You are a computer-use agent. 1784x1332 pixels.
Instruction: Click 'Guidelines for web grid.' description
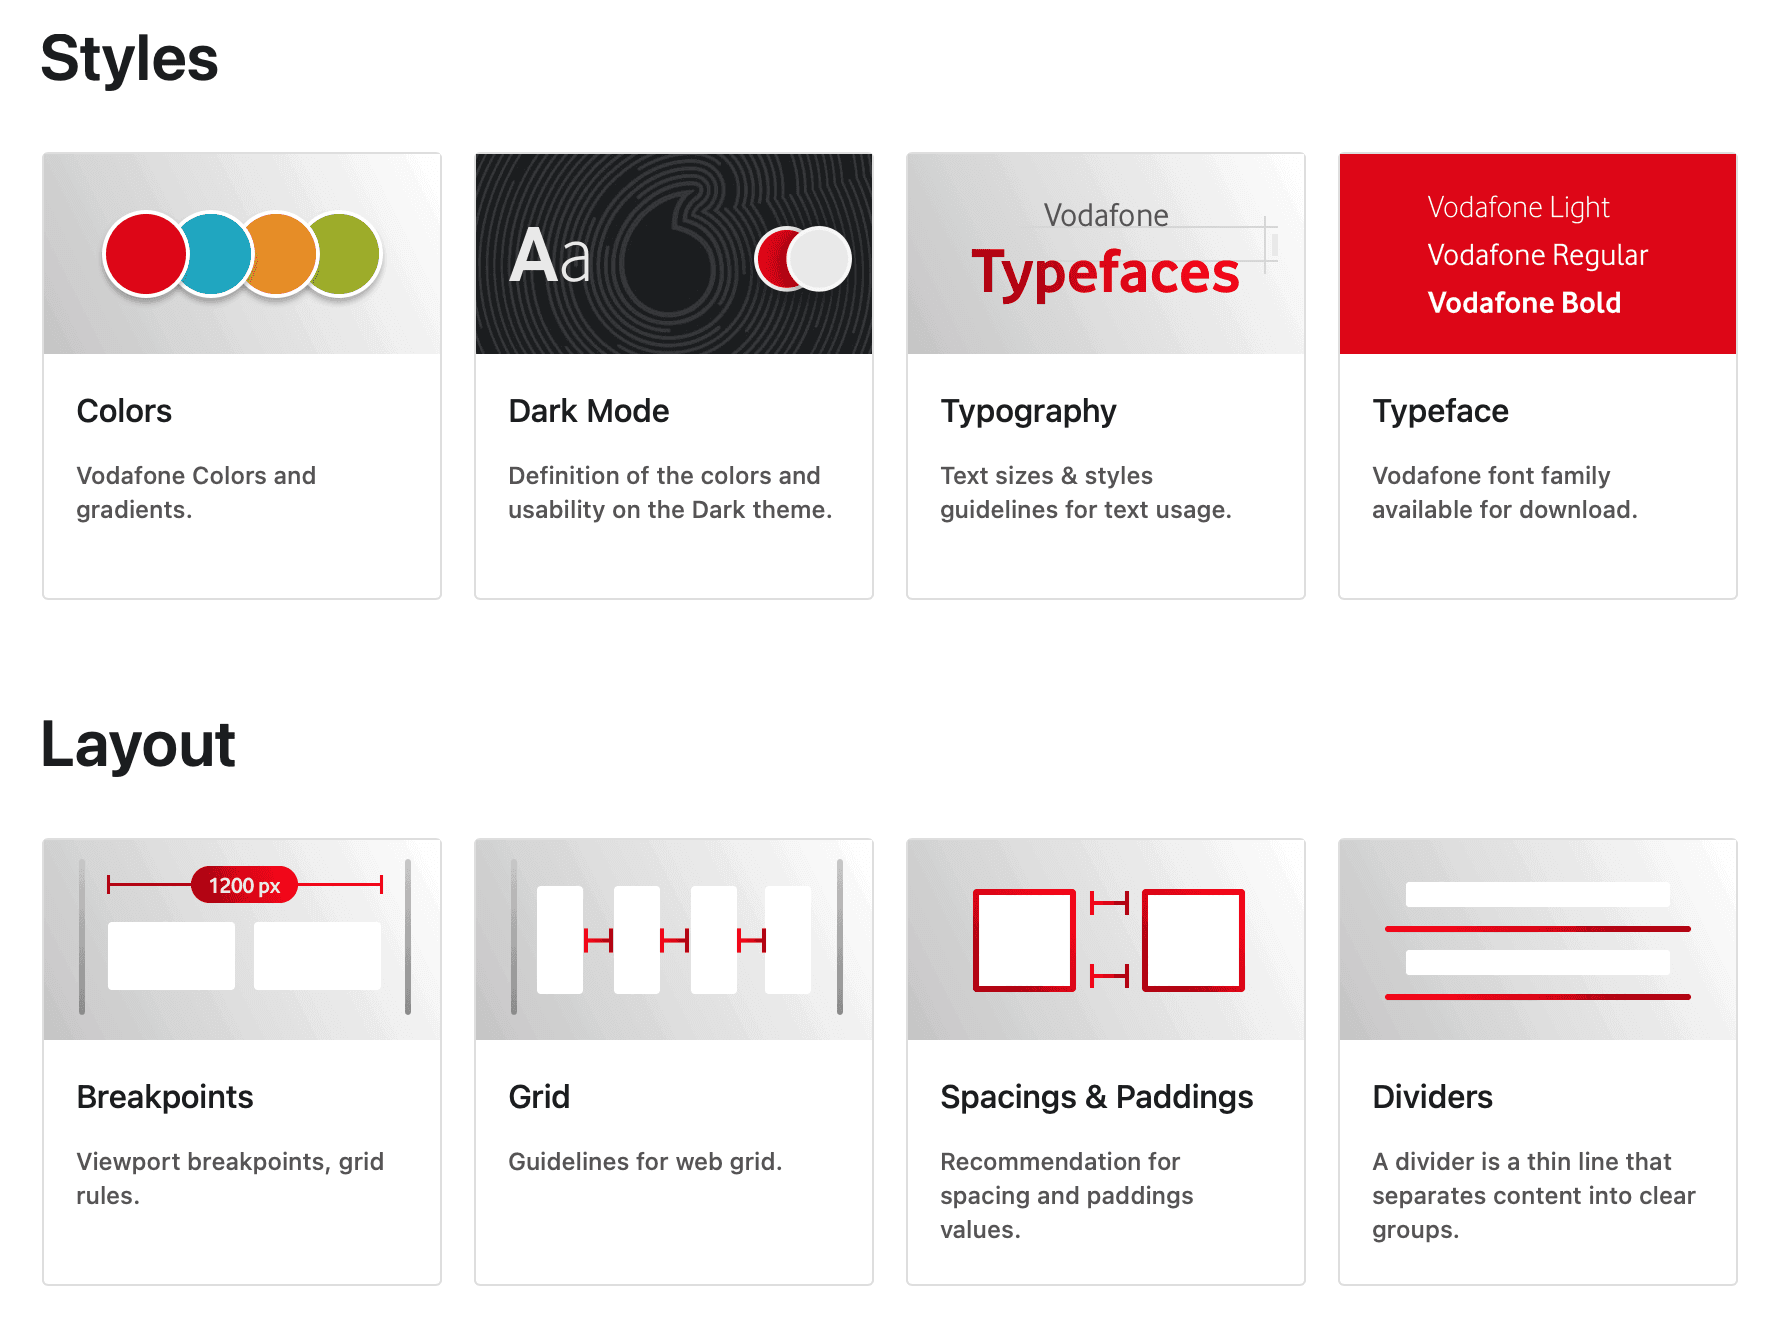tap(645, 1161)
